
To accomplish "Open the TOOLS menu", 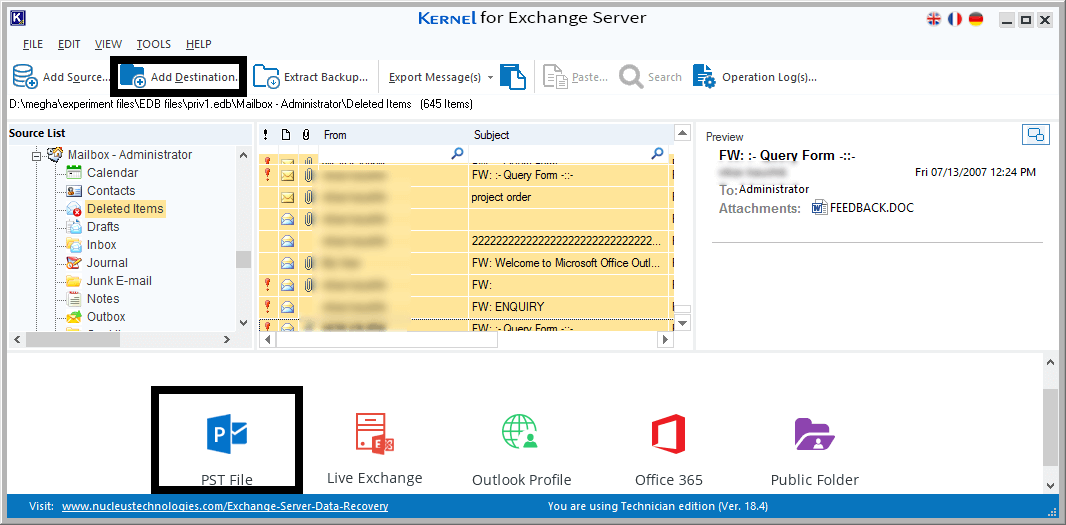I will (154, 44).
